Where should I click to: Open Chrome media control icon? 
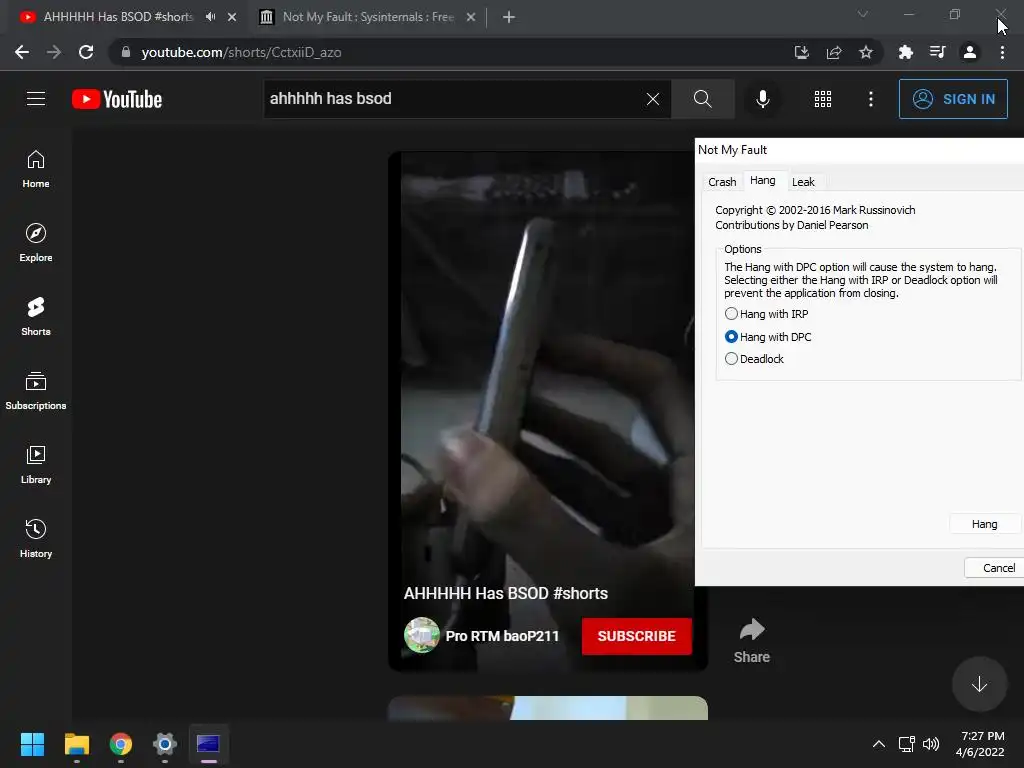(x=938, y=52)
